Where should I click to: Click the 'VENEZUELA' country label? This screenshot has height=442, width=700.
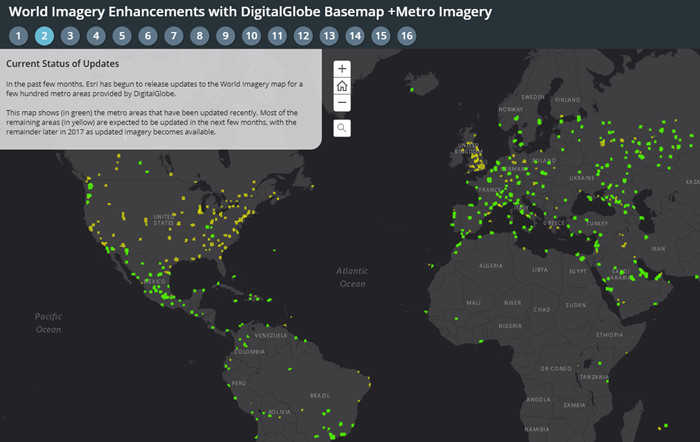(271, 335)
